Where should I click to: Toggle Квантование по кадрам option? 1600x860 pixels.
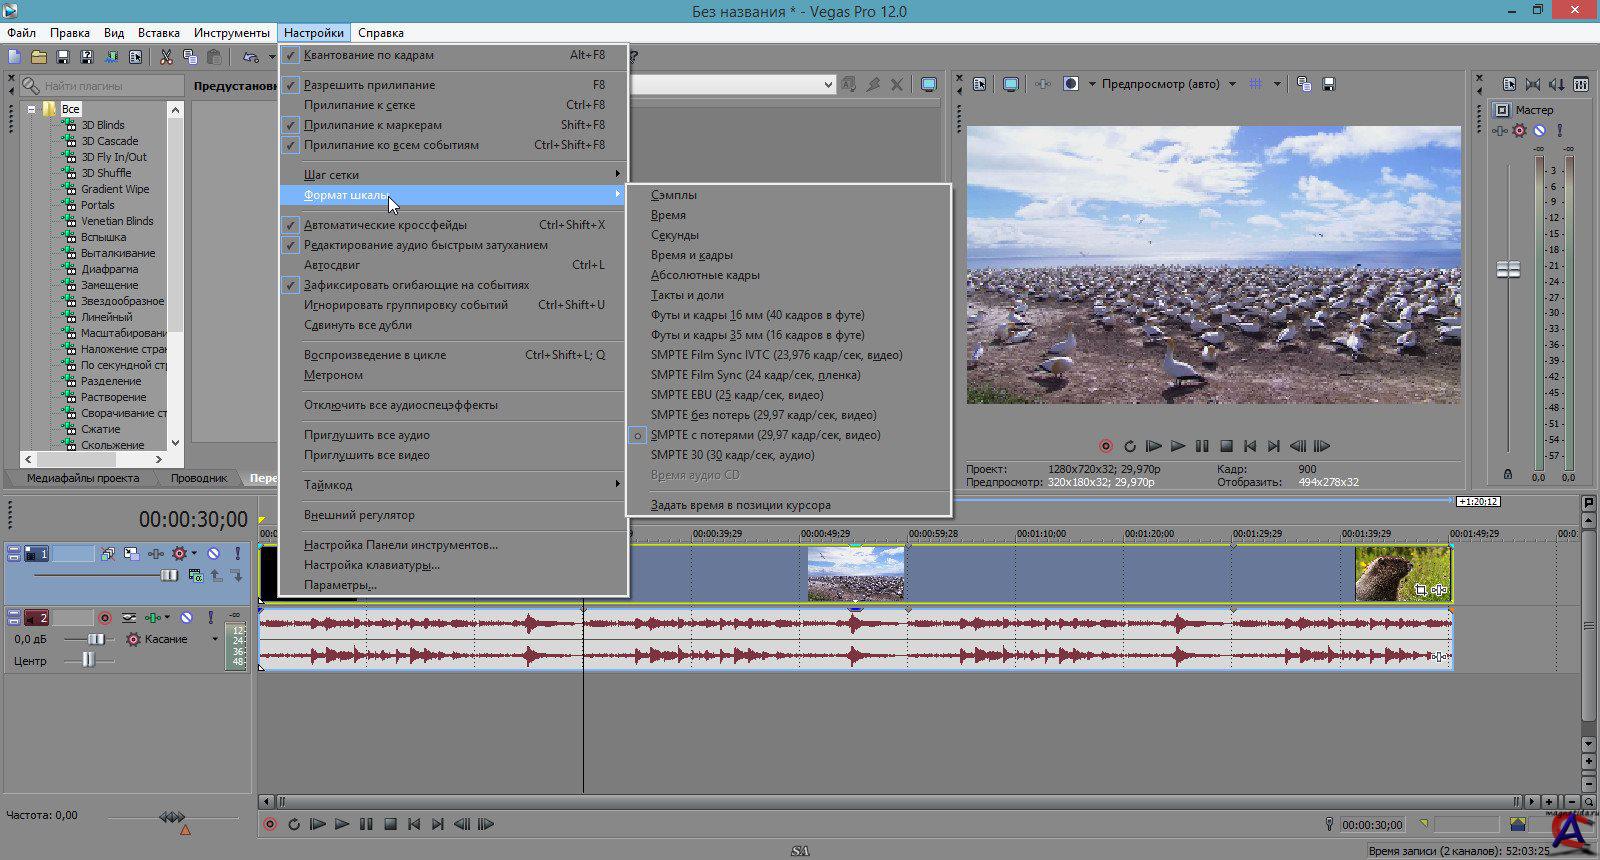click(369, 55)
